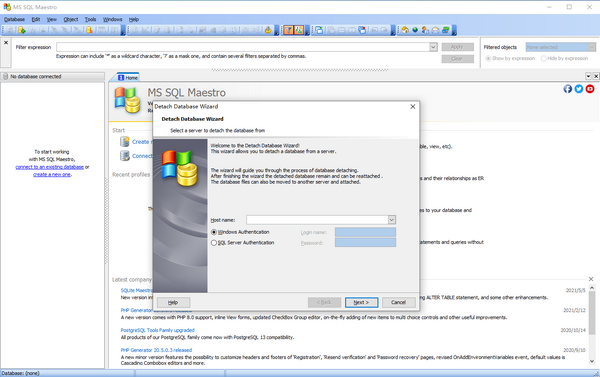
Task: Expand overflow chevron after filter buttons
Action: point(307,31)
